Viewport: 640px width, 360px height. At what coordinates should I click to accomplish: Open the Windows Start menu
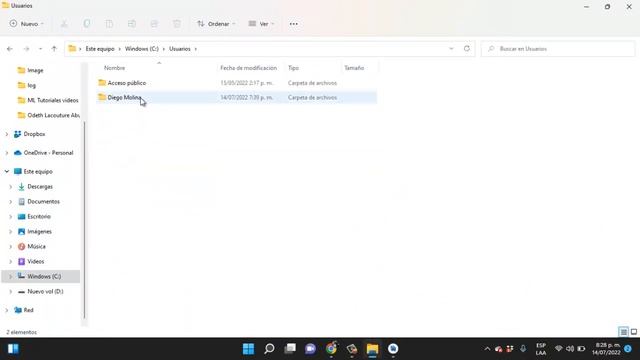coord(248,349)
